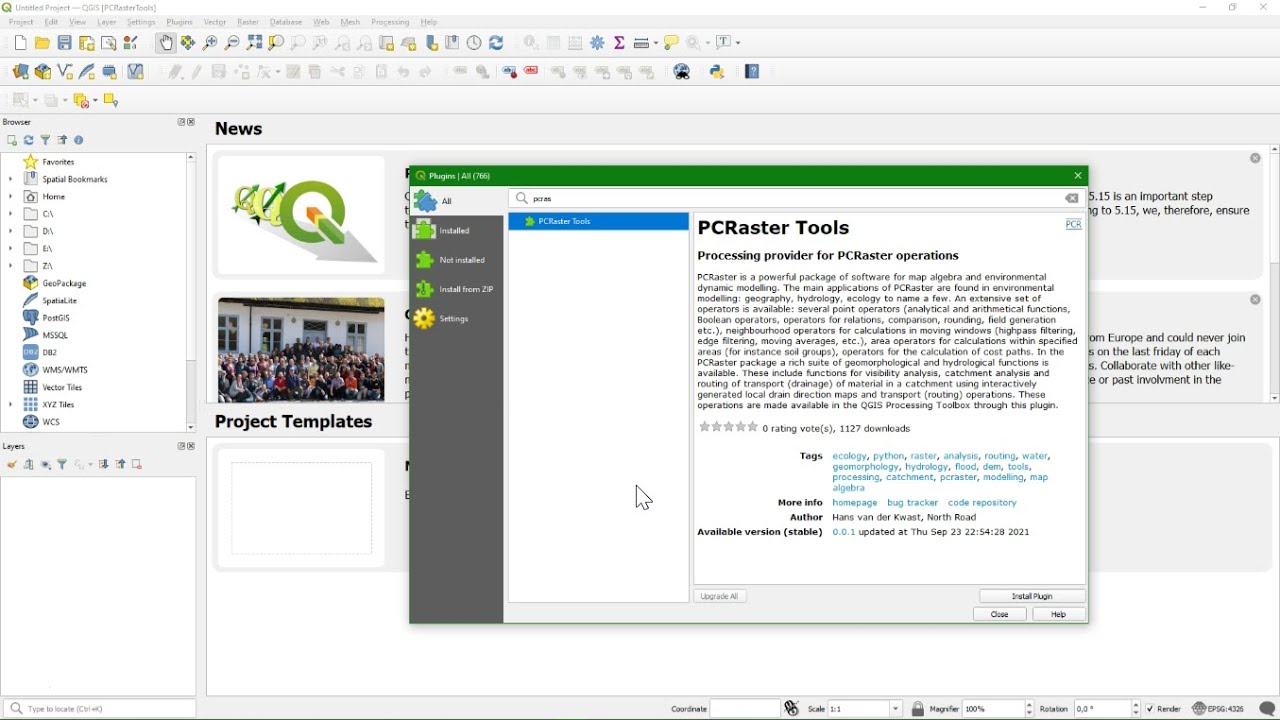Expand the Home folder in Browser
Viewport: 1280px width, 720px height.
11,197
